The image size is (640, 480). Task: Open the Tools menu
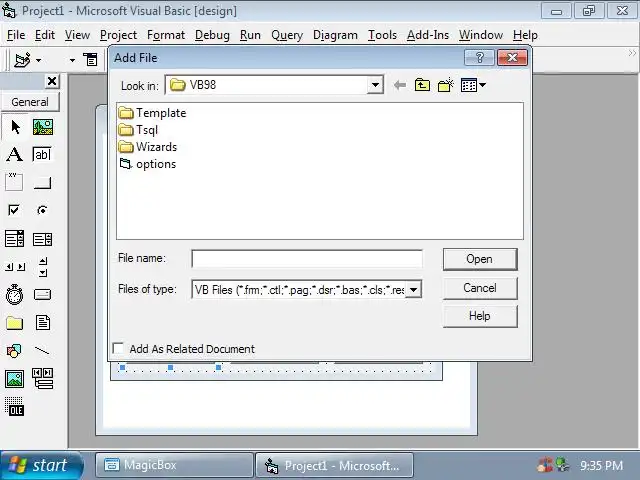click(382, 35)
